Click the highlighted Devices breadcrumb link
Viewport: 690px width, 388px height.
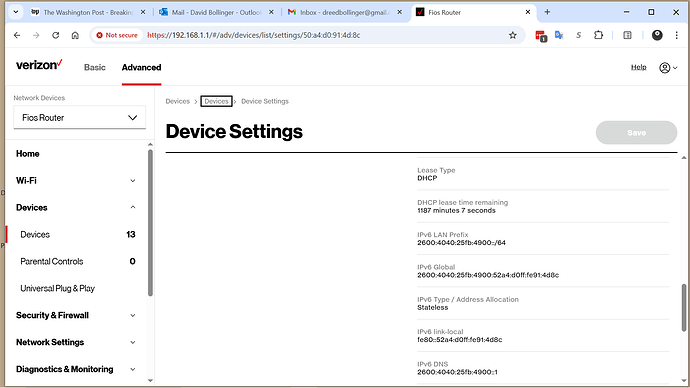click(216, 101)
